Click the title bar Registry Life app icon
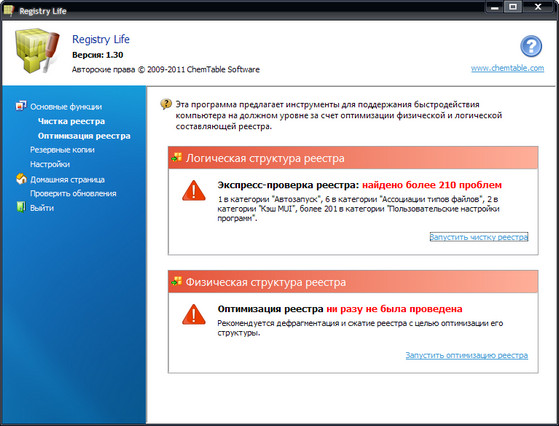 [9, 10]
